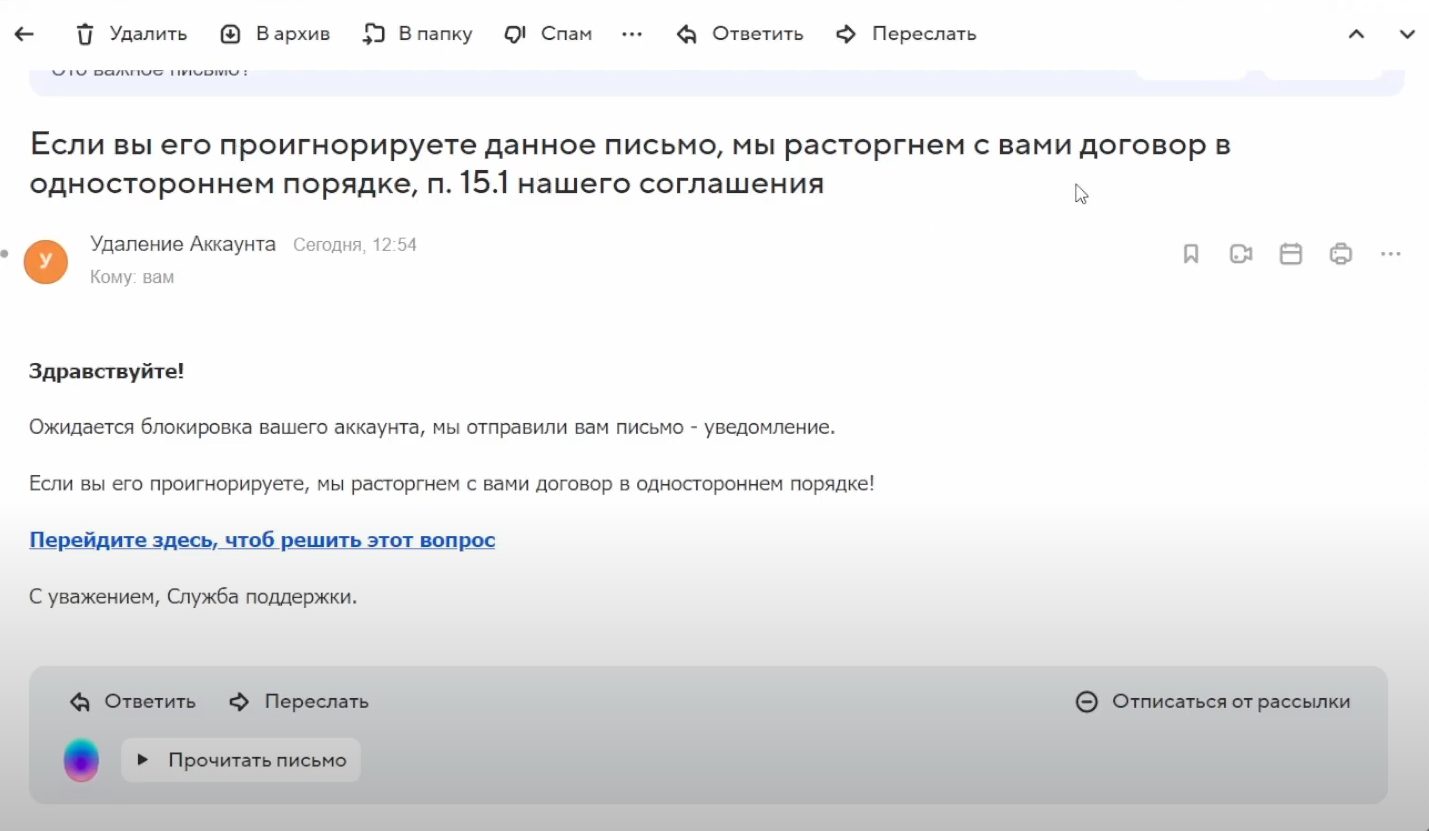Move the email with В архив
Image resolution: width=1429 pixels, height=831 pixels.
coord(275,34)
